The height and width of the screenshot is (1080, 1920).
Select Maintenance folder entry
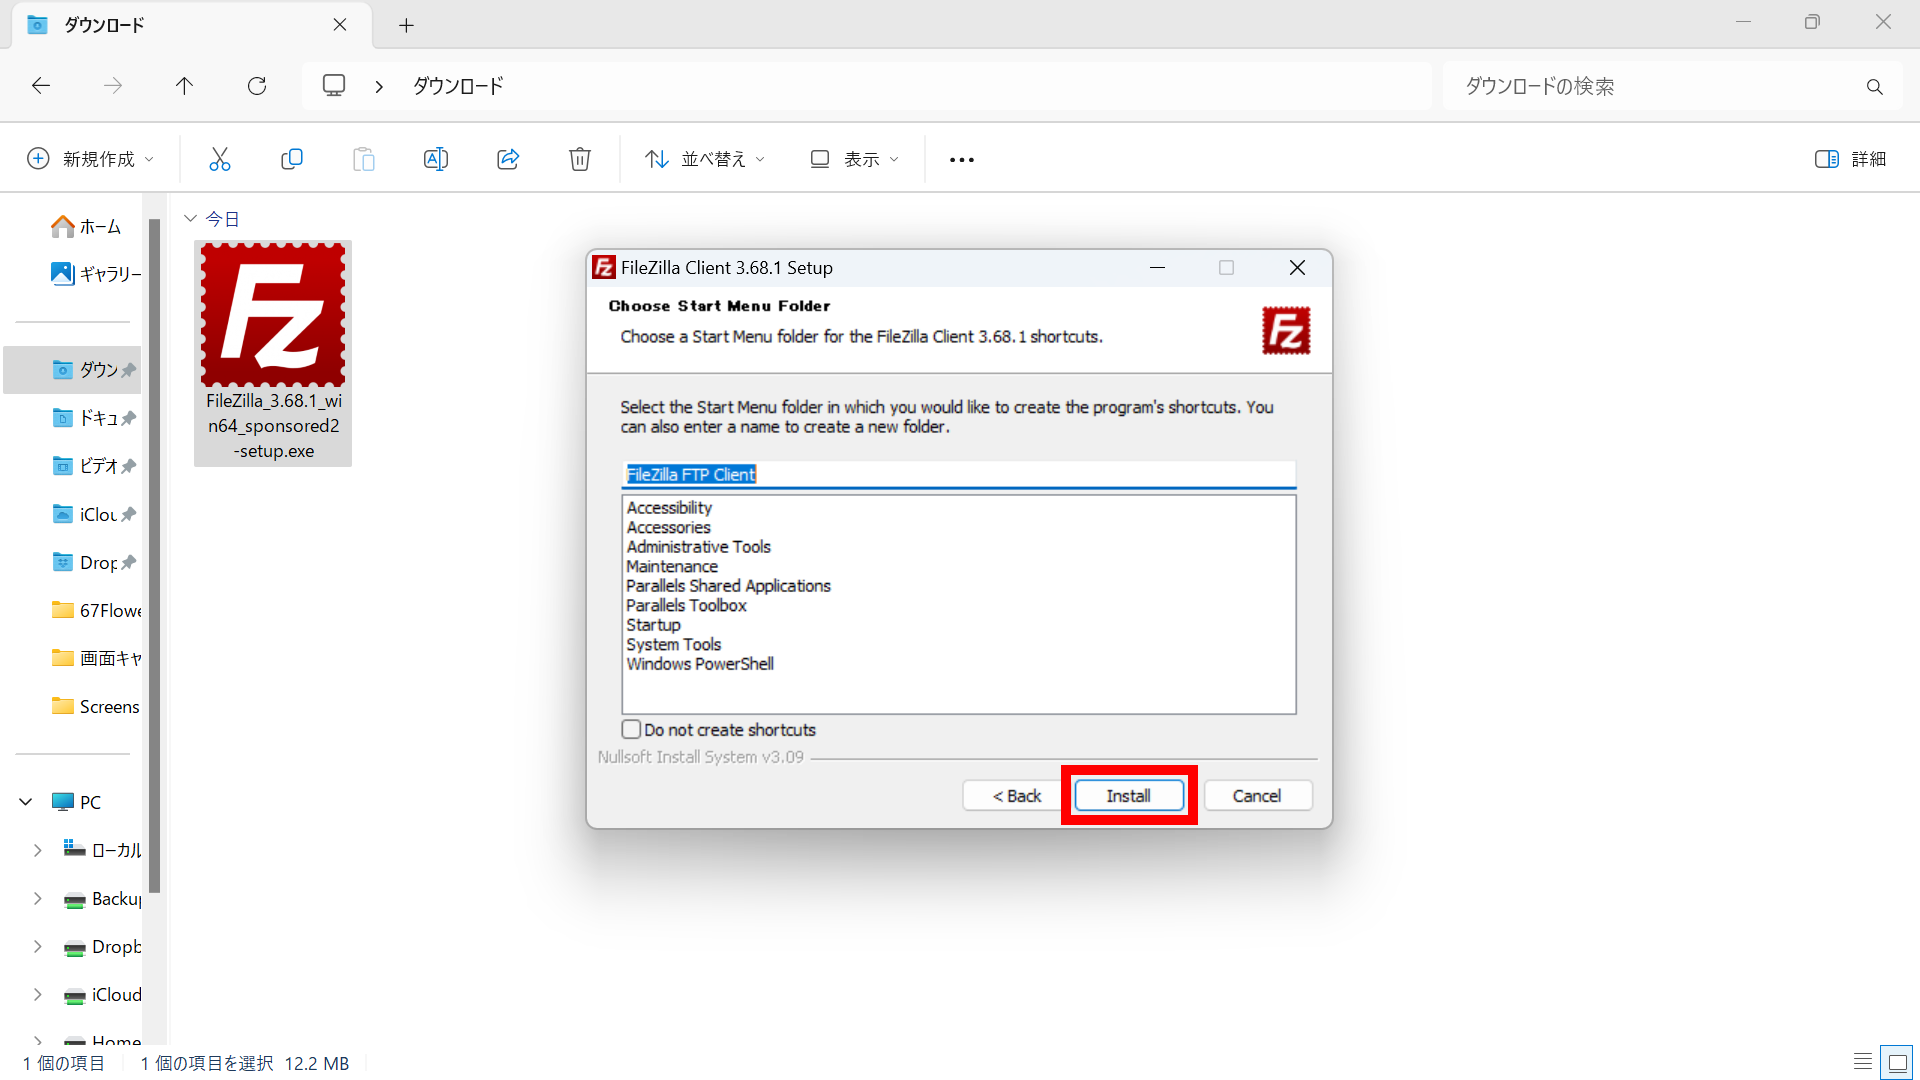(x=671, y=567)
